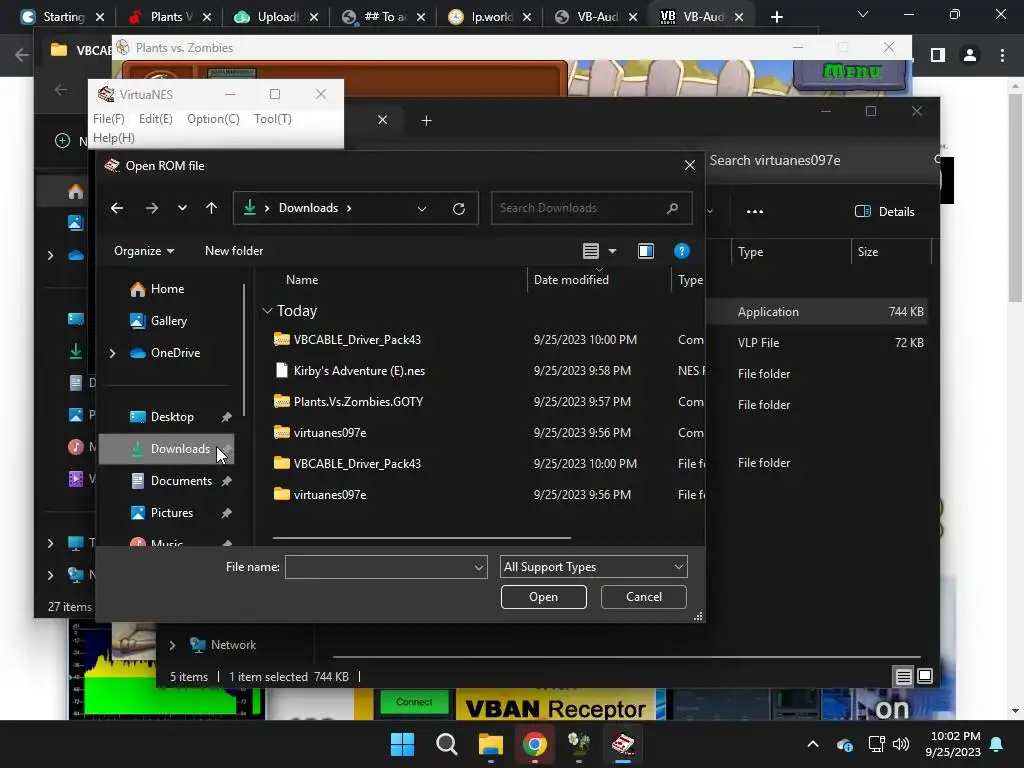Screen dimensions: 1024x768
Task: Show hidden tray icons chevron
Action: 813,744
